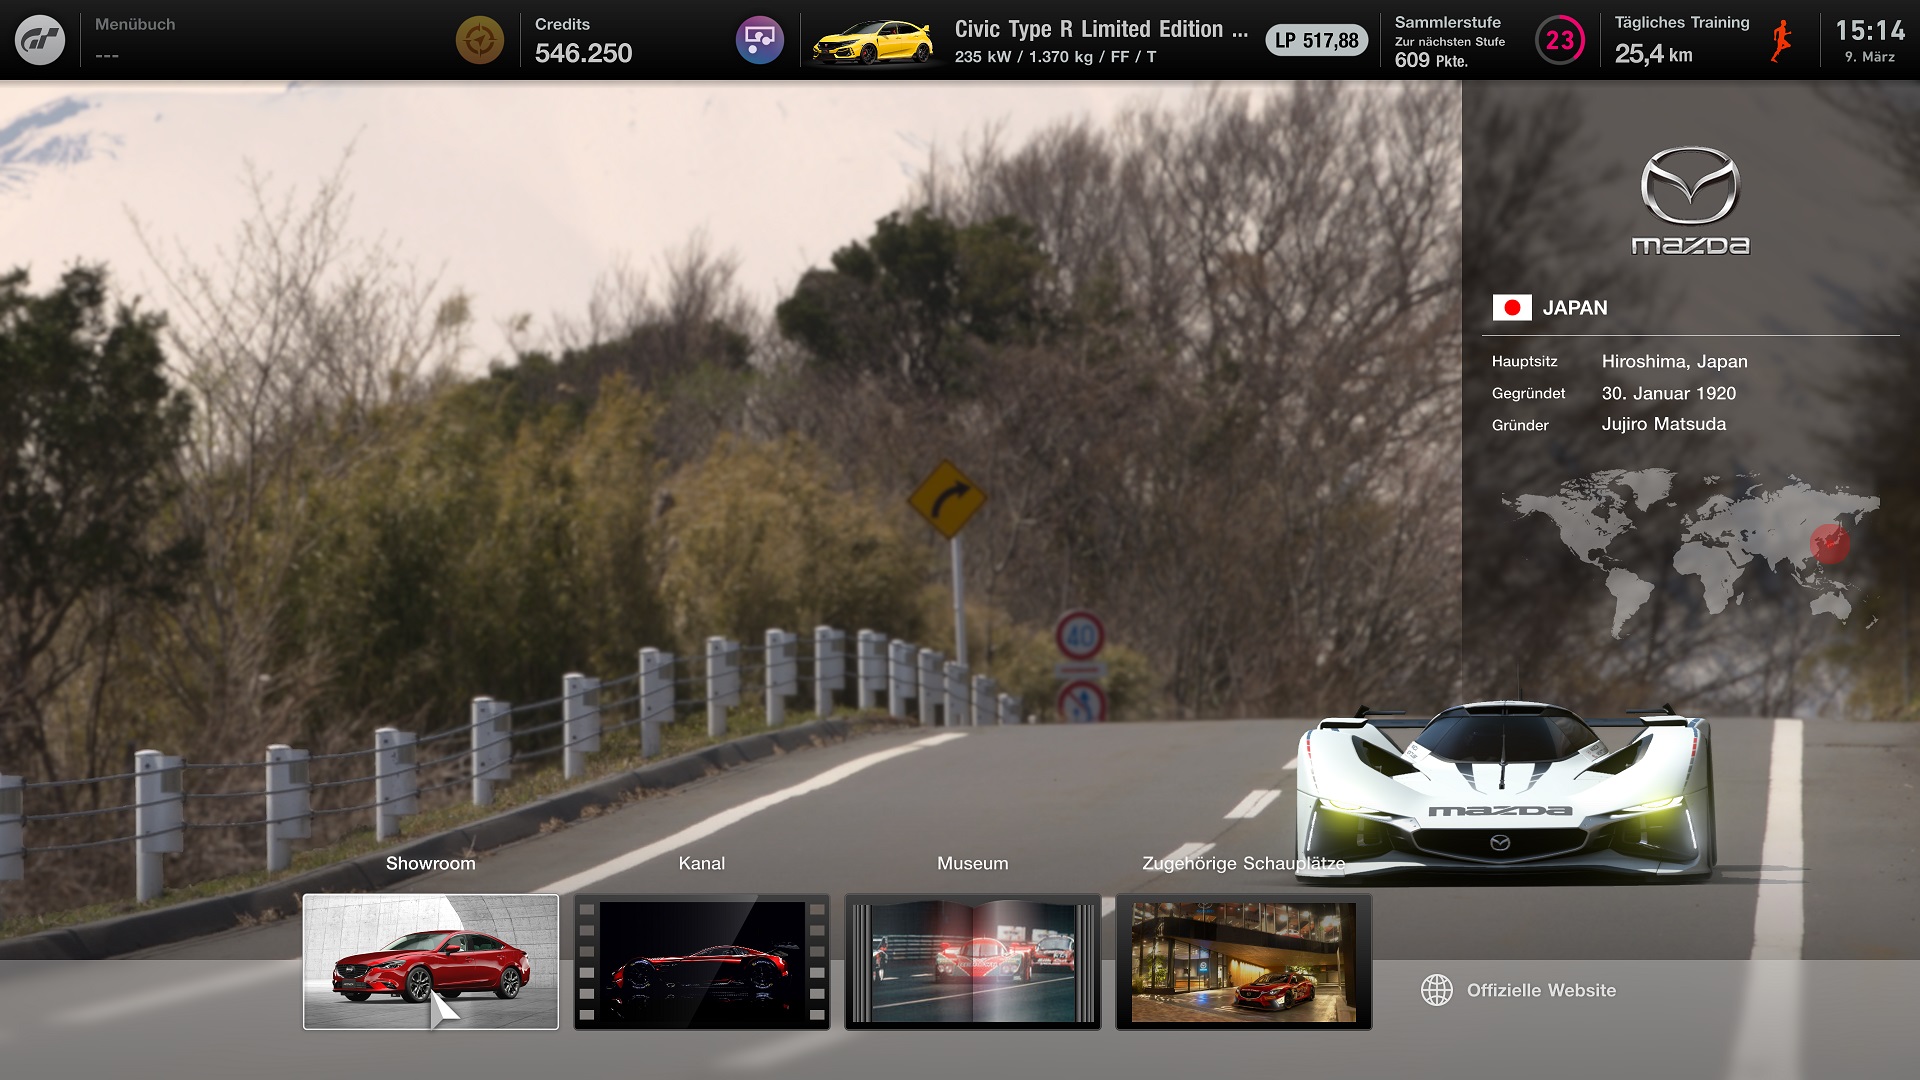Screen dimensions: 1920x1080
Task: Open the Showroom thumbnail
Action: pyautogui.click(x=431, y=961)
